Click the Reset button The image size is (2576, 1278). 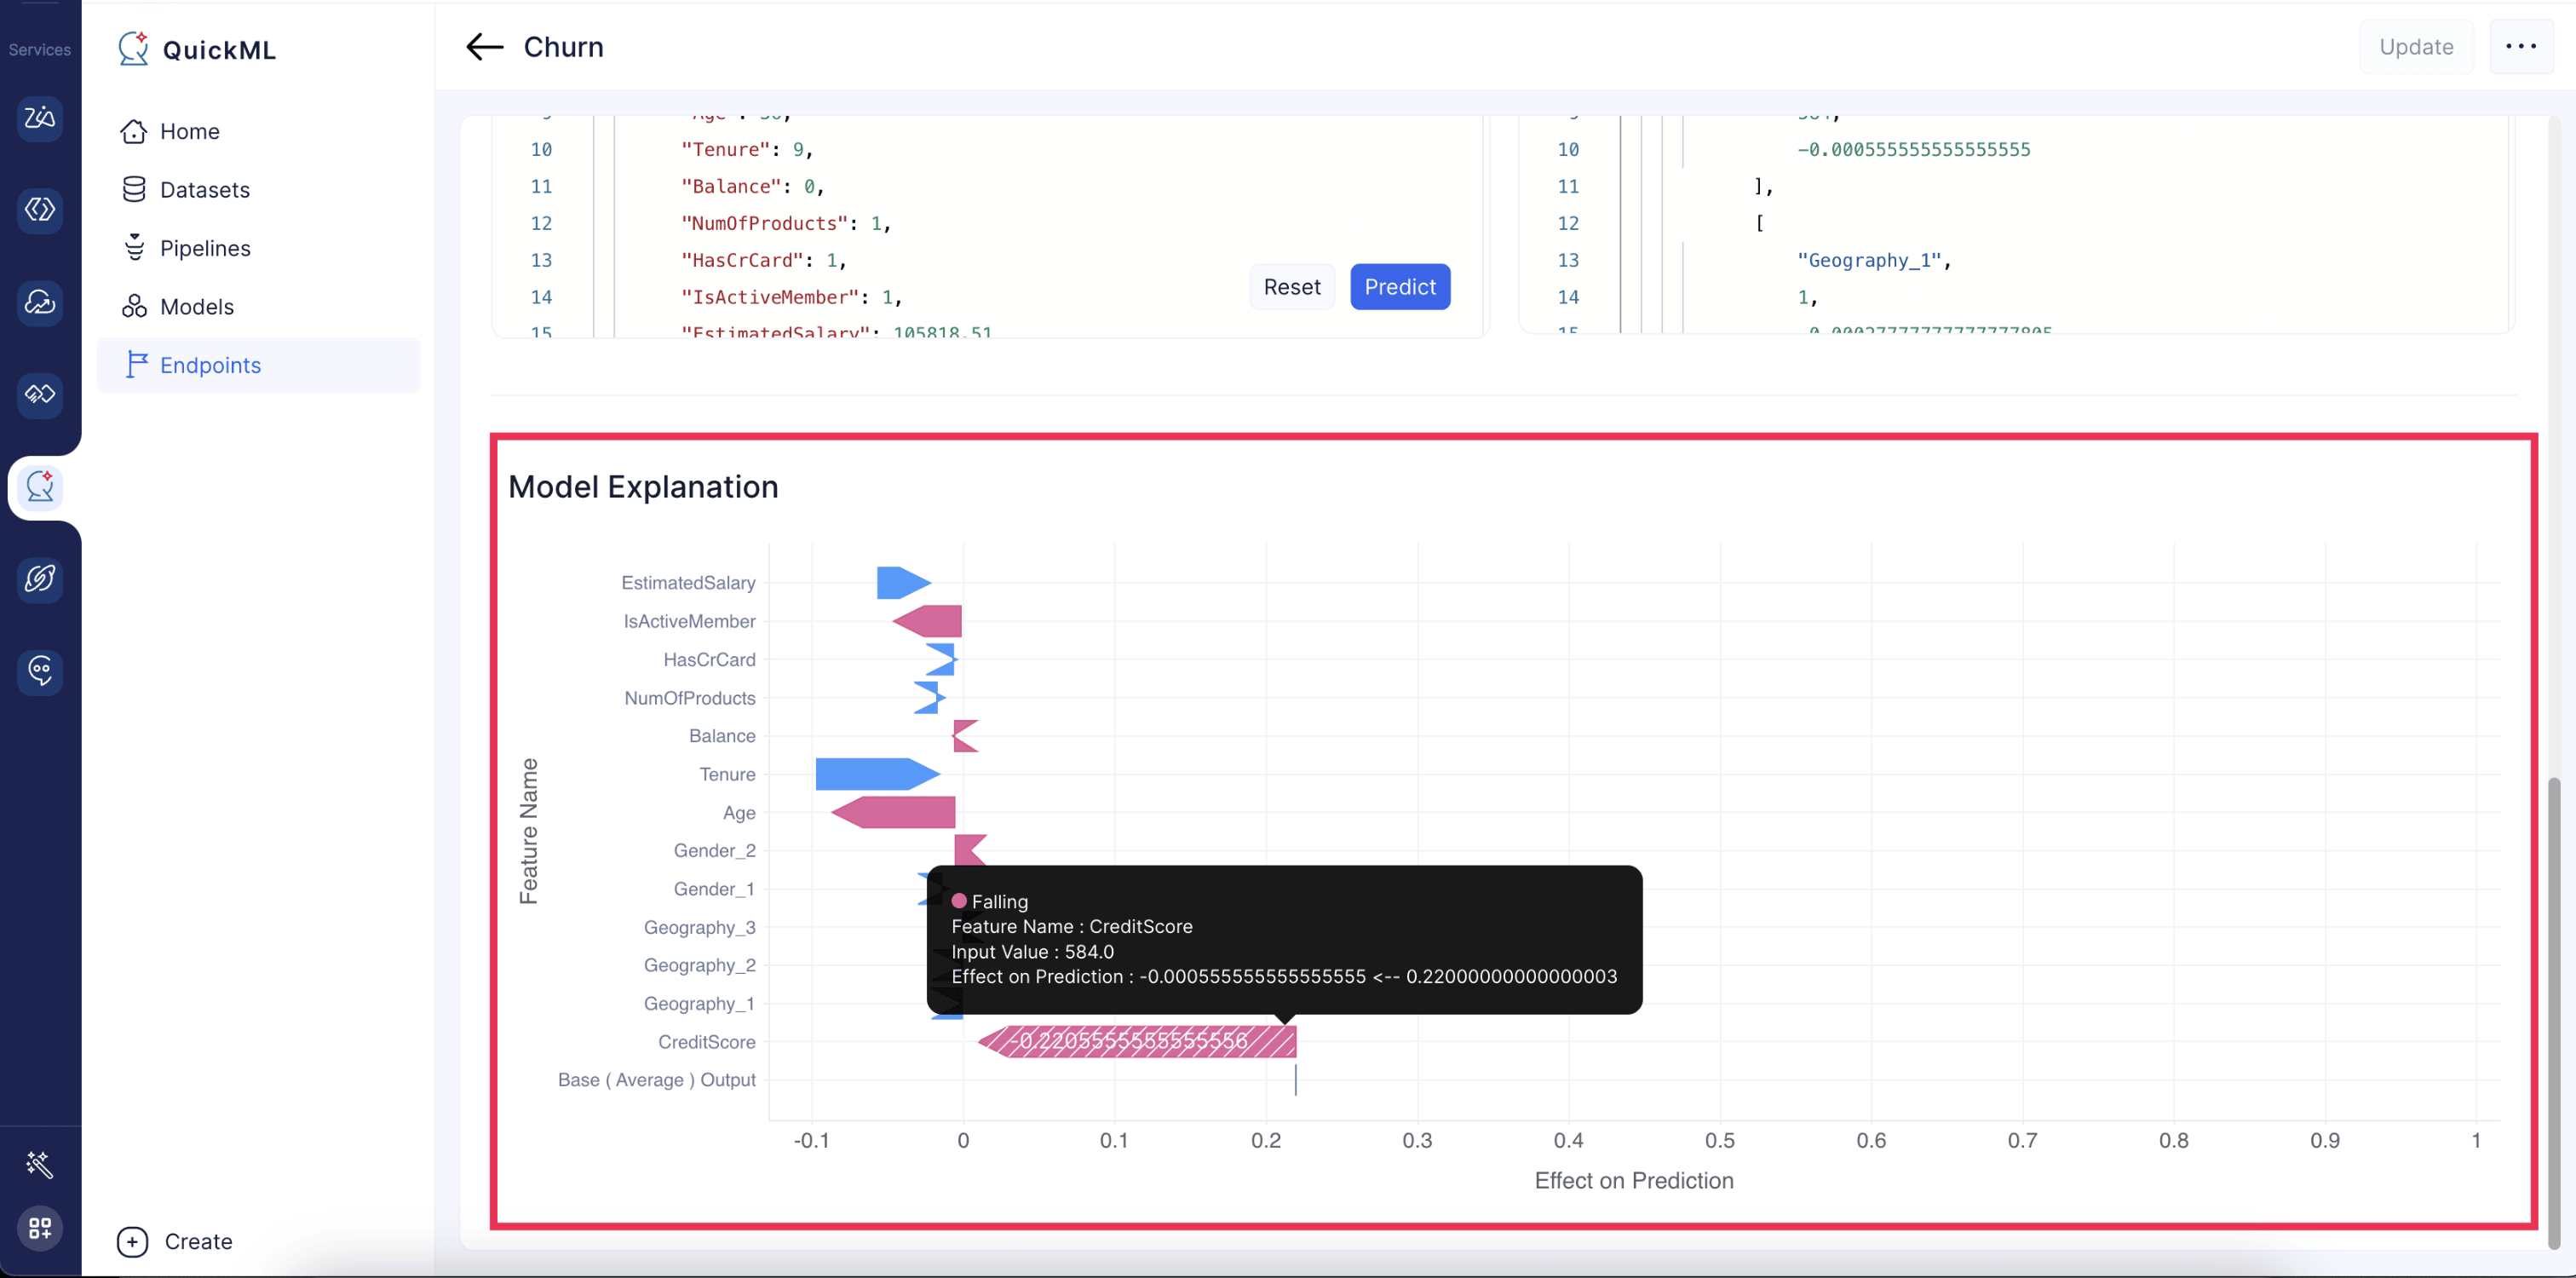point(1293,285)
